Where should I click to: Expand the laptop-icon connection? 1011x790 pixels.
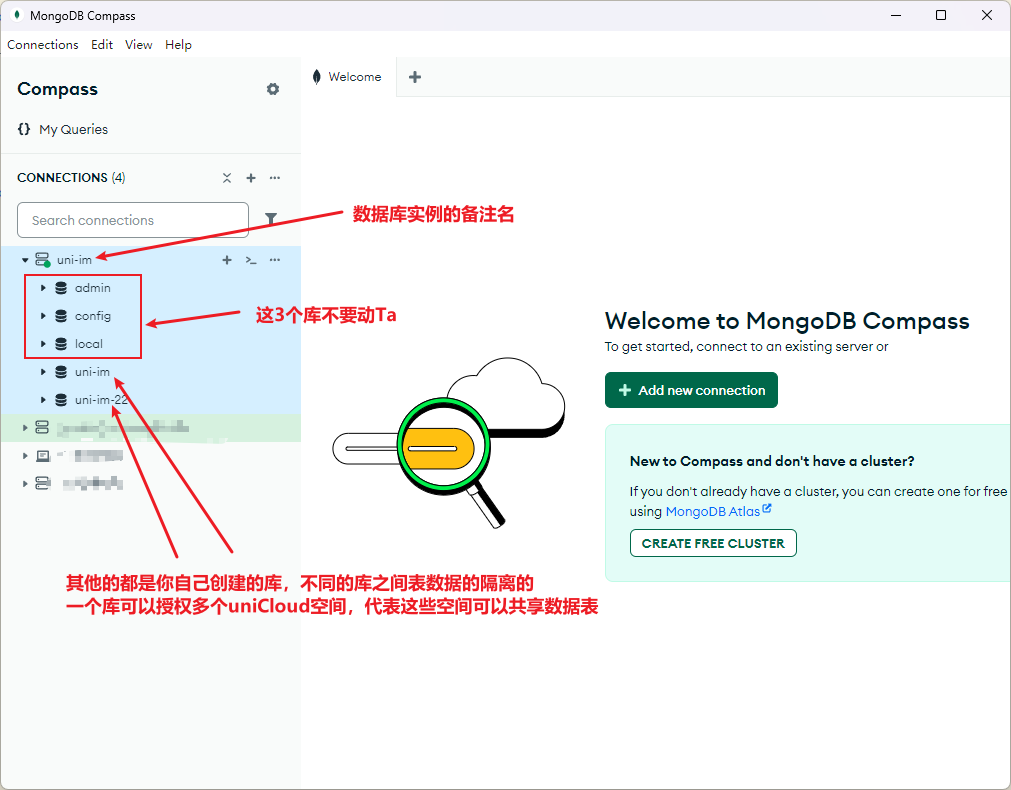25,456
